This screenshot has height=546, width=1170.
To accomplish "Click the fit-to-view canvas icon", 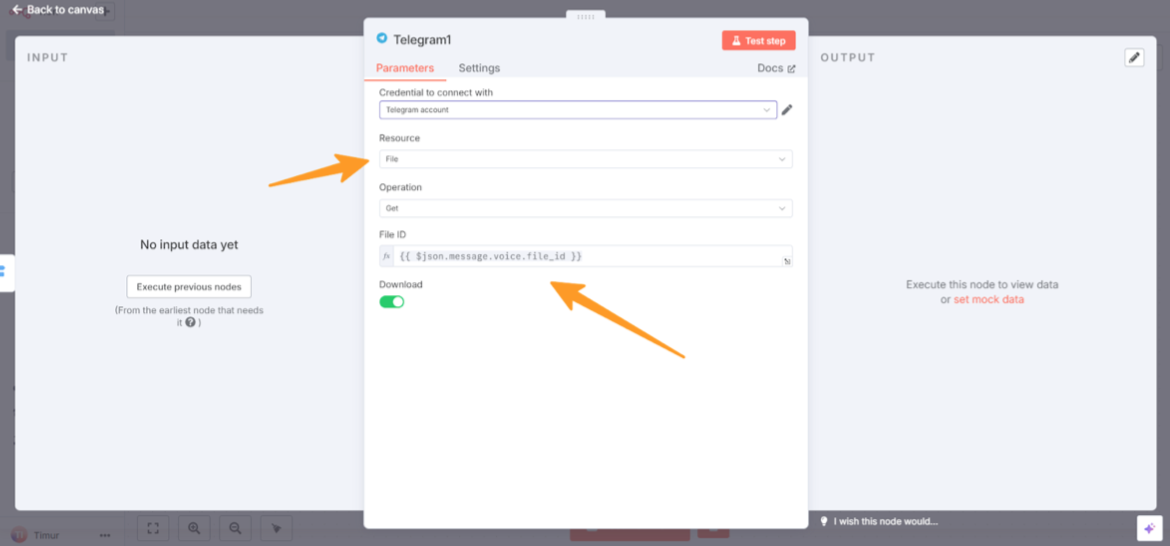I will (153, 527).
